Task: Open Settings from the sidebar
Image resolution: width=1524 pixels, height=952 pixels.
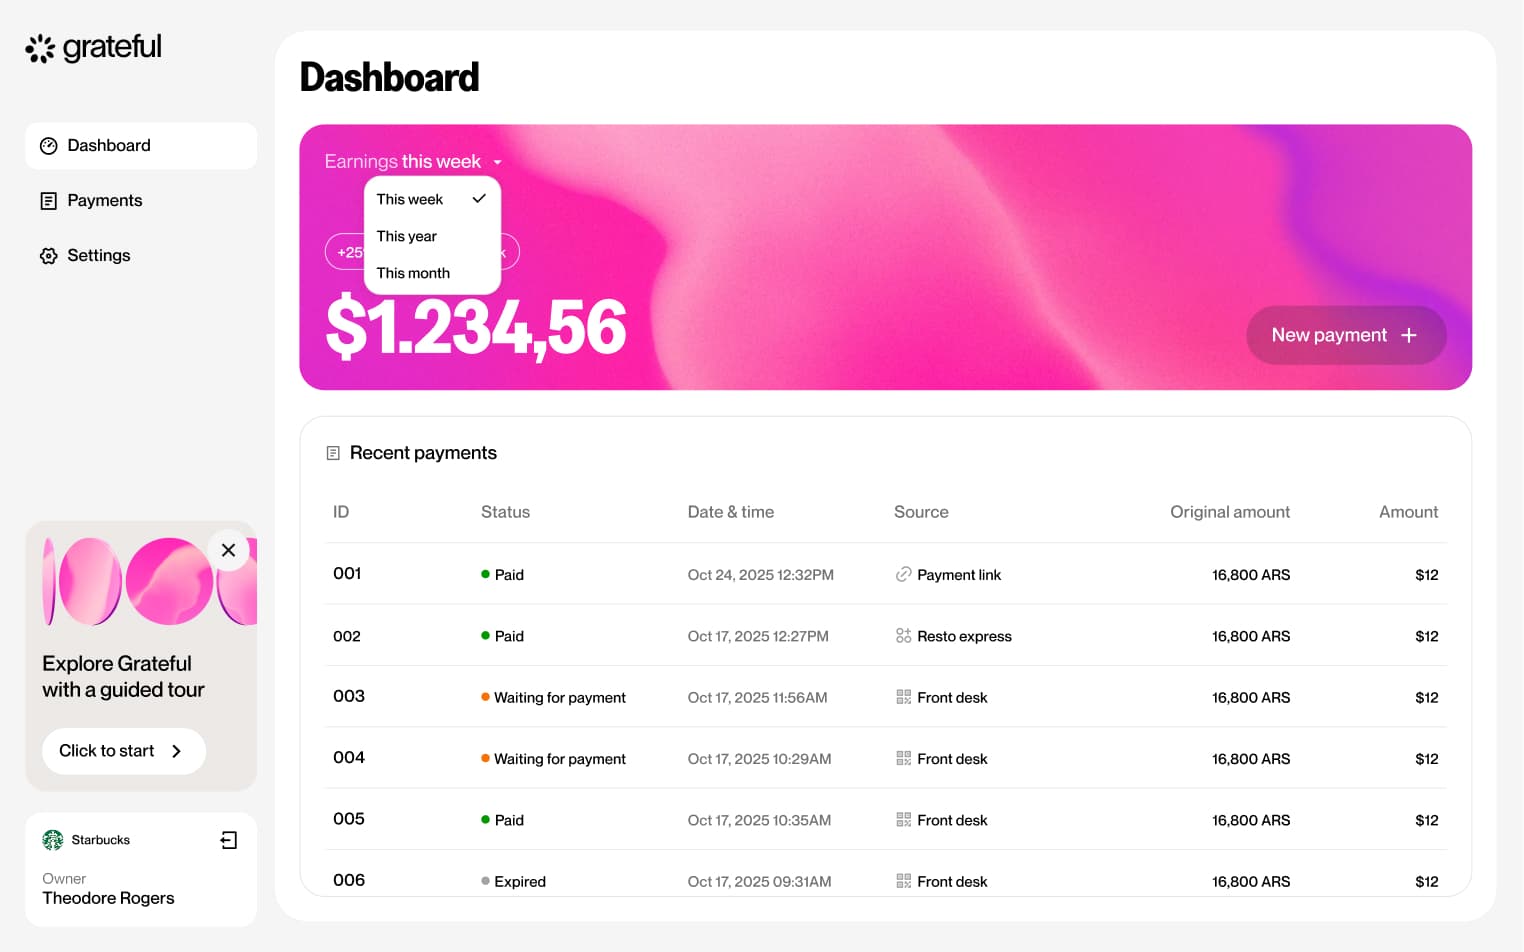Action: coord(98,256)
